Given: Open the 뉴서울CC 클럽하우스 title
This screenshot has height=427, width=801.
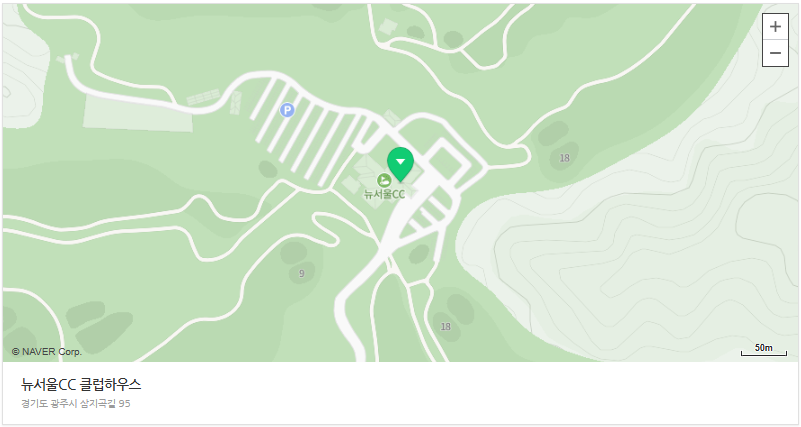Looking at the screenshot, I should click(81, 384).
